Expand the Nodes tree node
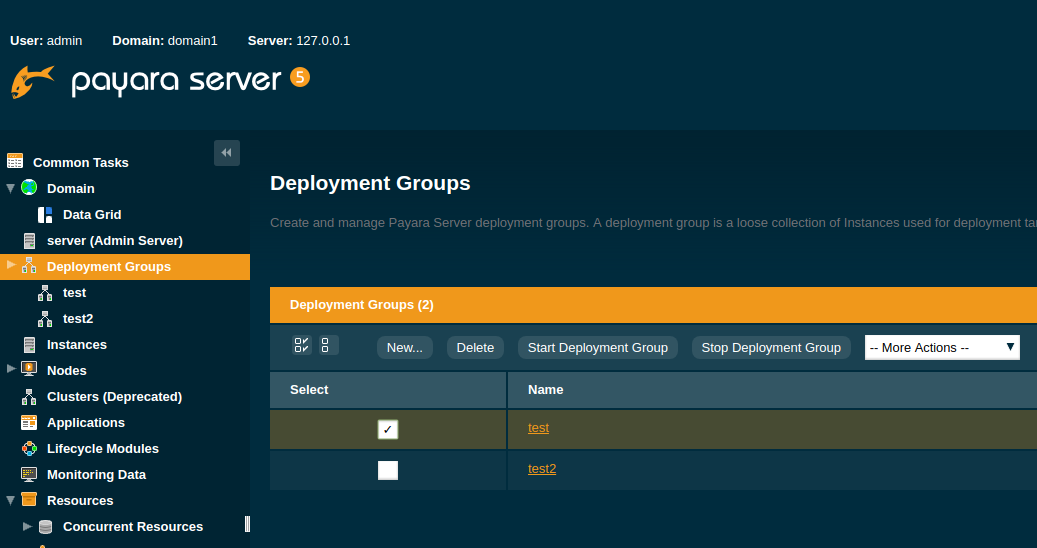This screenshot has height=548, width=1037. [11, 368]
